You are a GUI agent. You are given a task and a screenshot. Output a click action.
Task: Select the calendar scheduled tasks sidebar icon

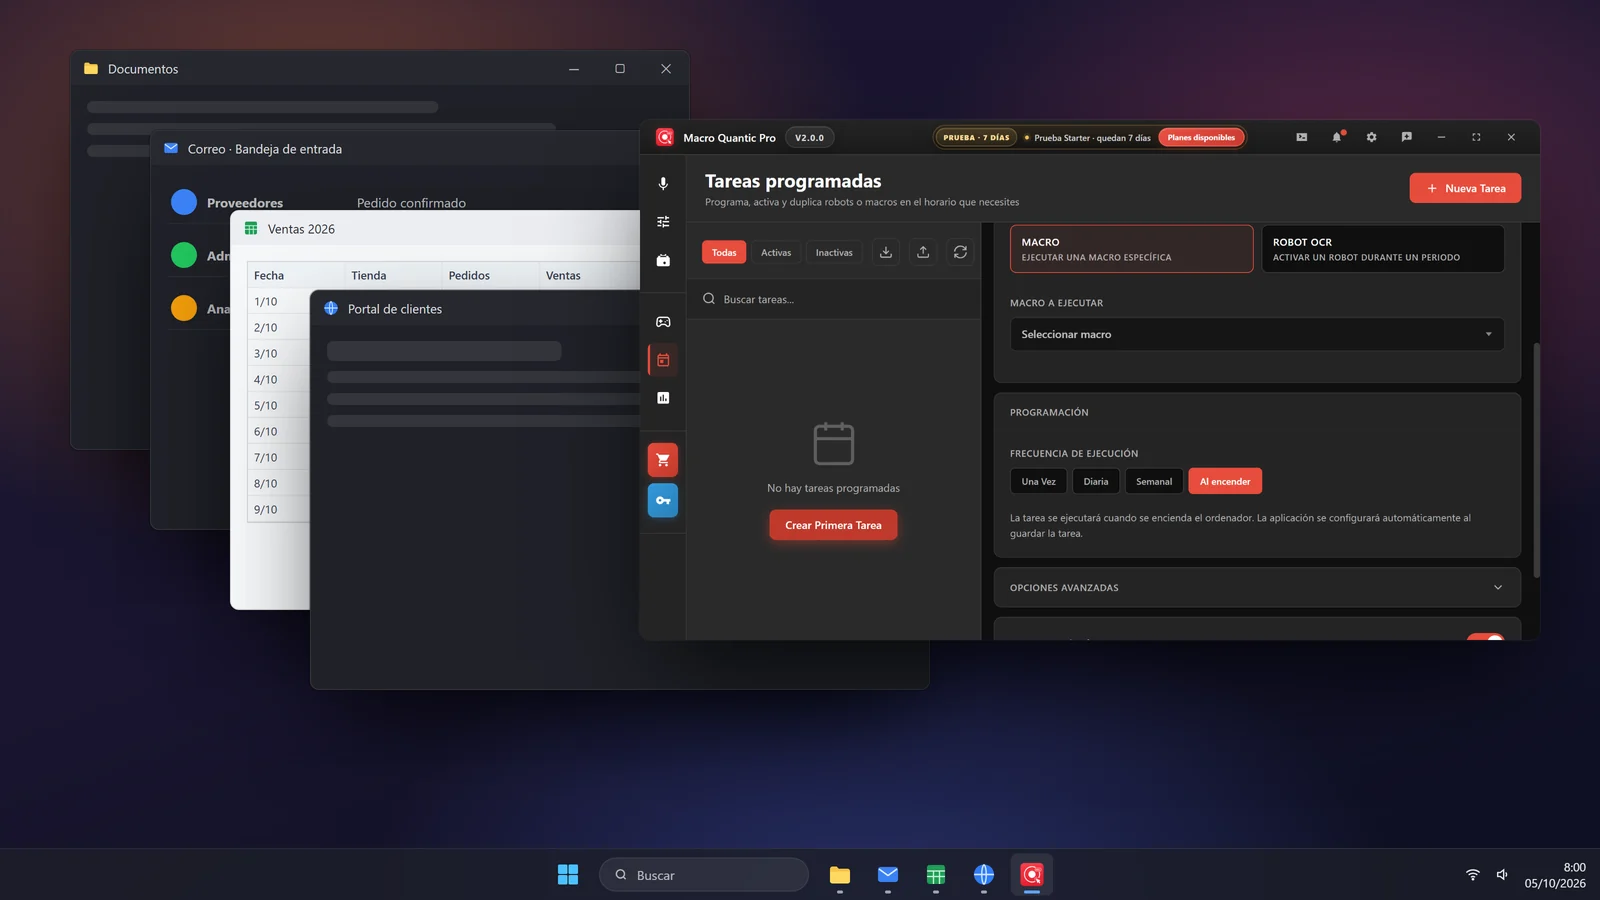[x=663, y=360]
